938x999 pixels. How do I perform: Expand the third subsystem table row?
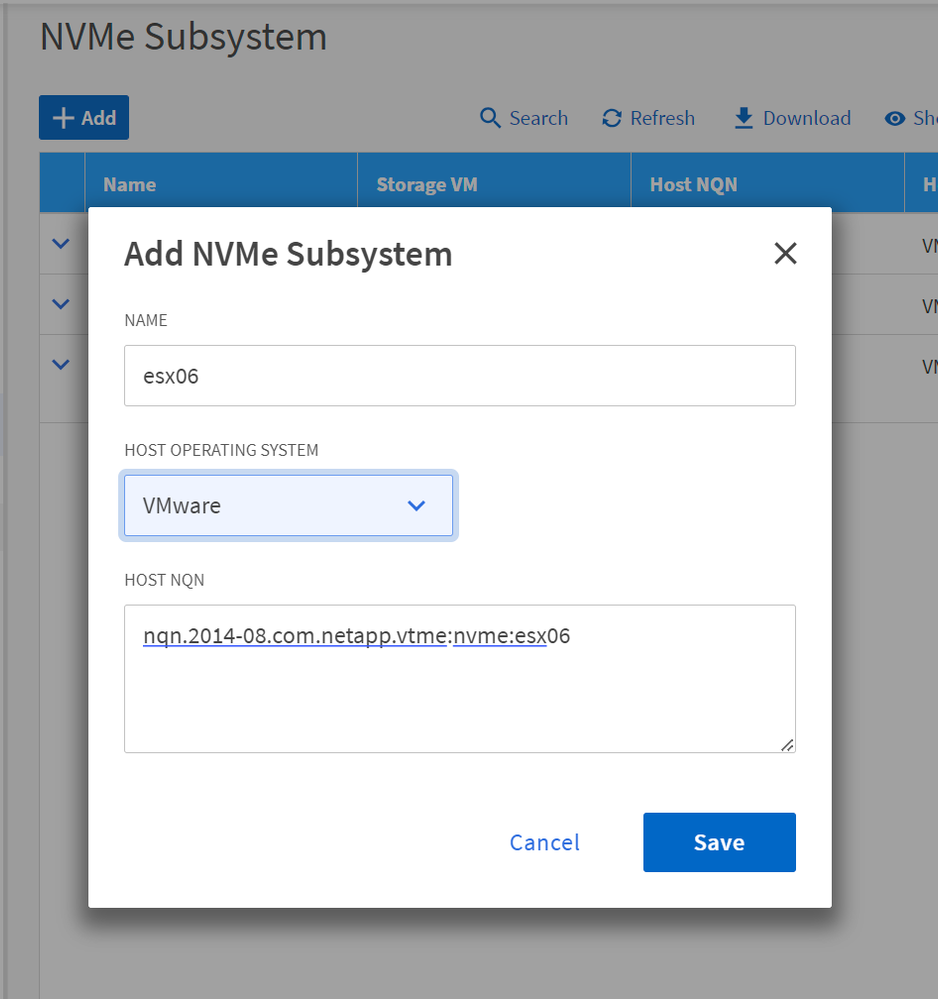61,364
